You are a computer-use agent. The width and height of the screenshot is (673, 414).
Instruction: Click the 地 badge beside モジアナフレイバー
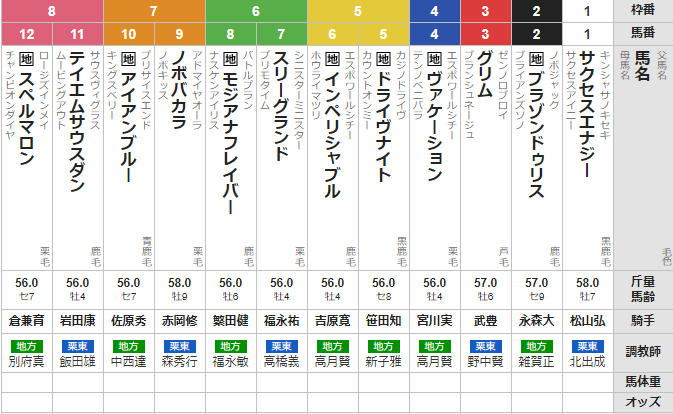230,59
